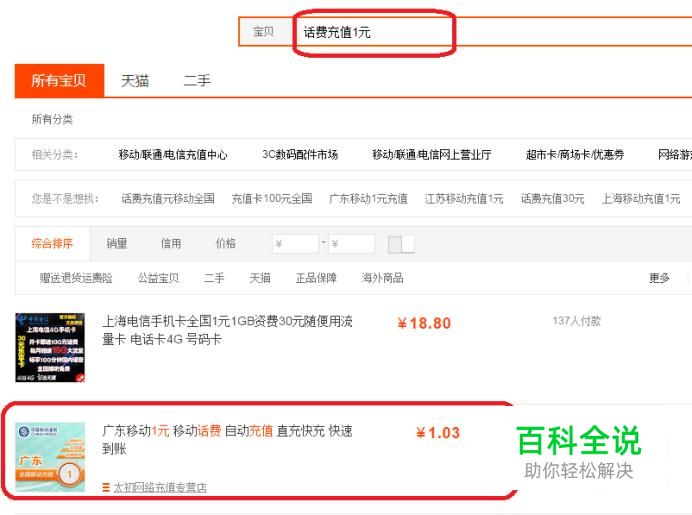This screenshot has width=692, height=515.
Task: Click the 所有分类 breadcrumb
Action: coord(52,119)
